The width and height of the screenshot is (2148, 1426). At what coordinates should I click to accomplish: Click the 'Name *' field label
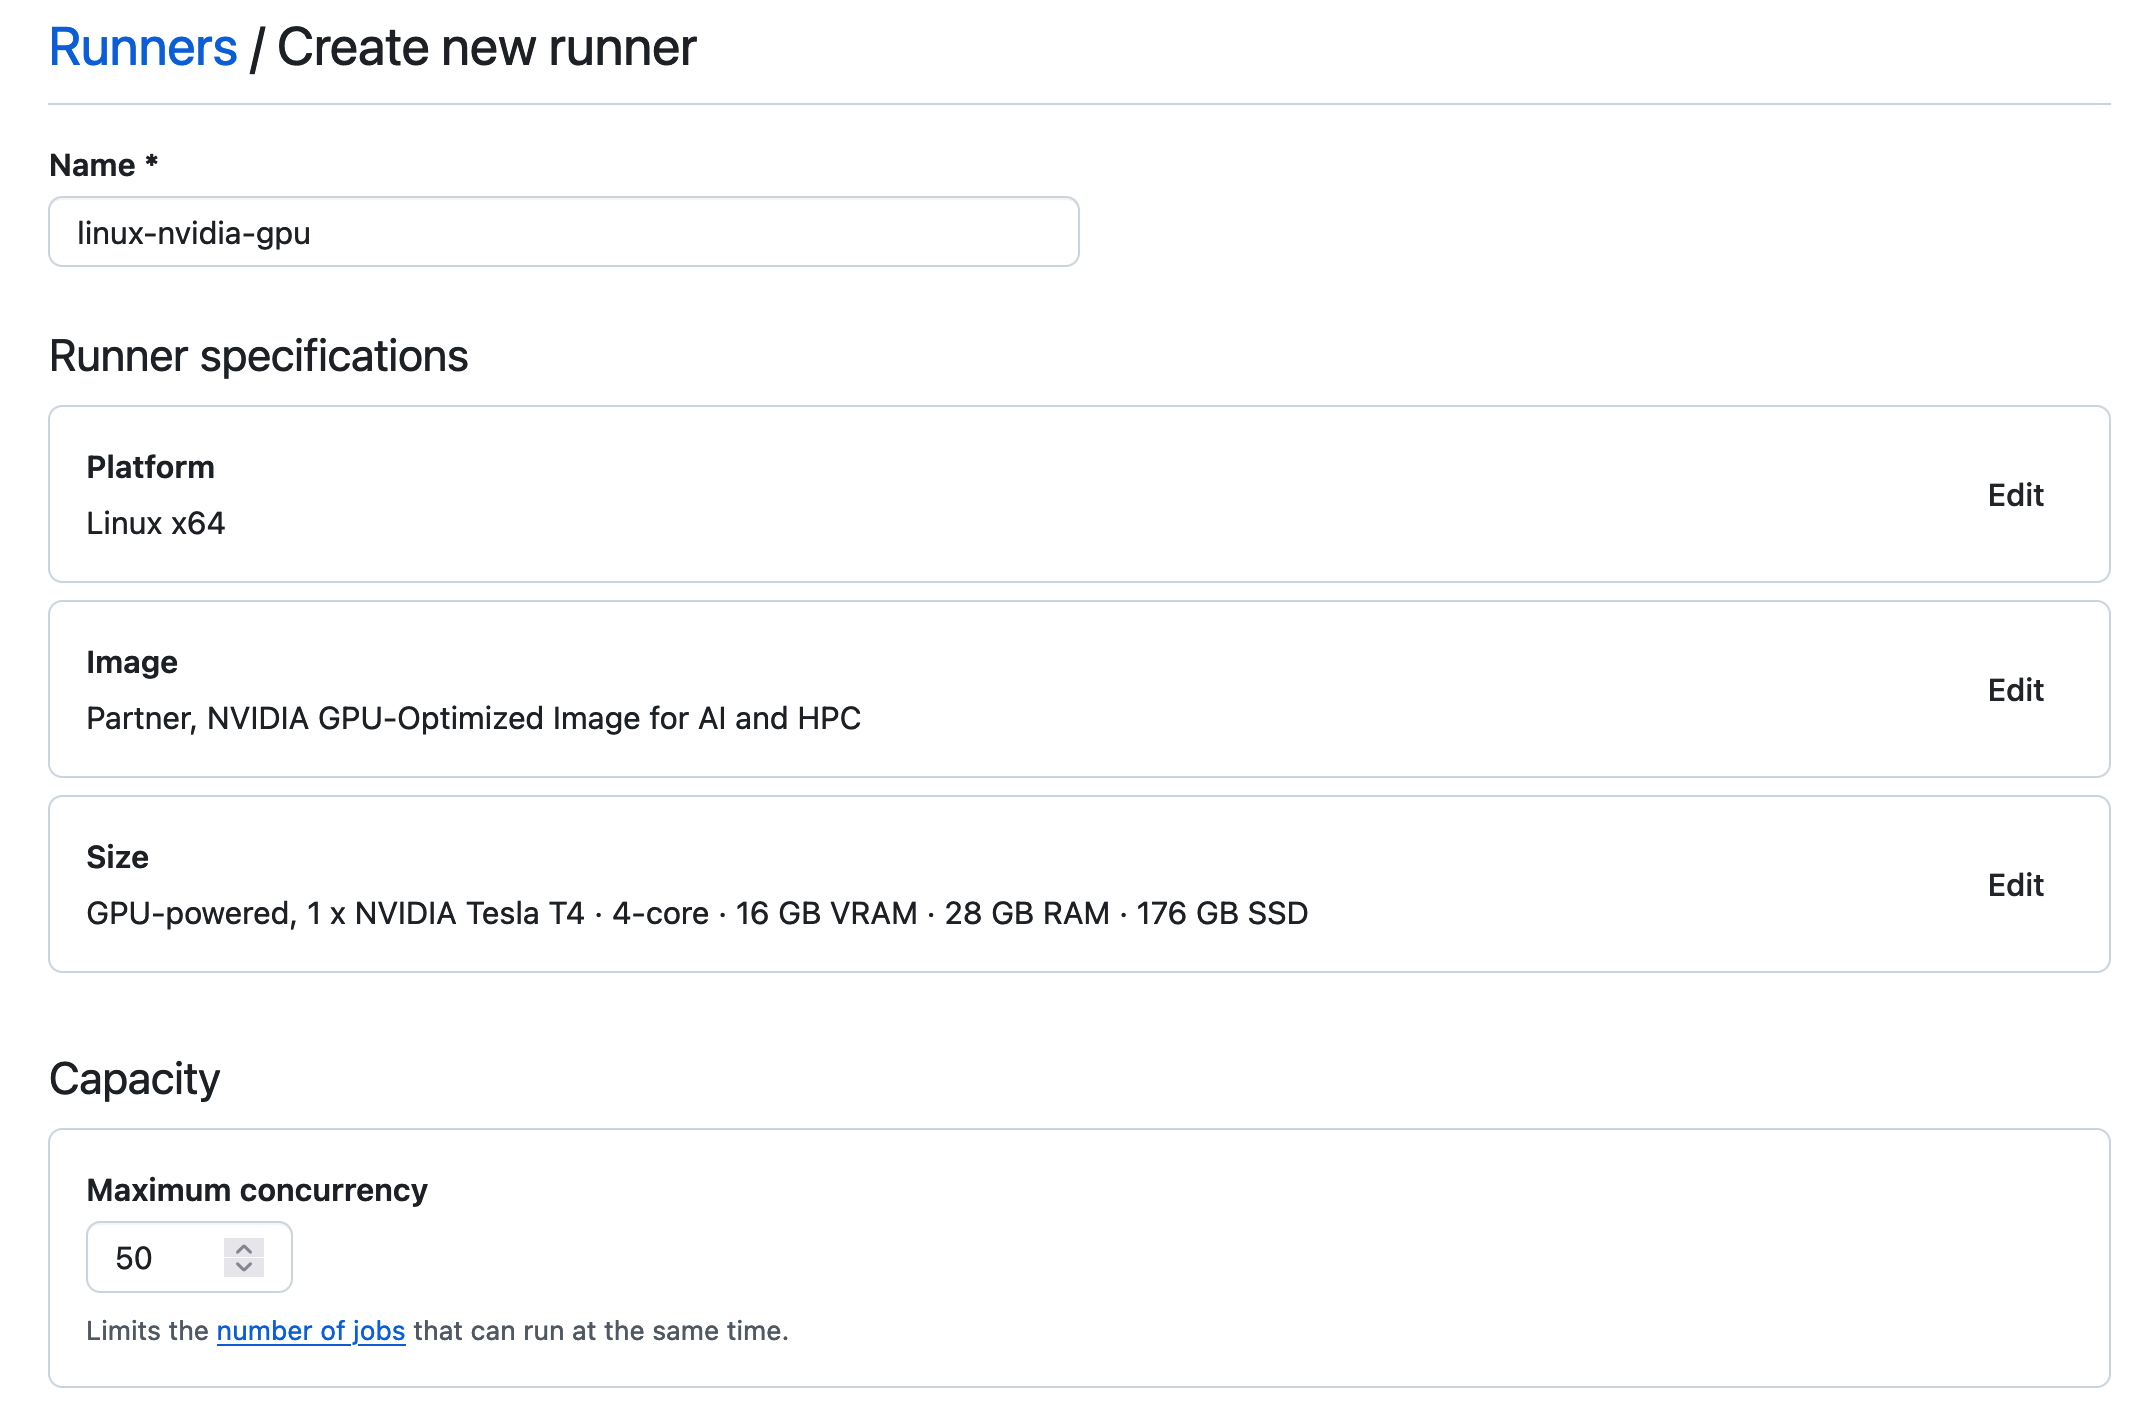coord(104,165)
